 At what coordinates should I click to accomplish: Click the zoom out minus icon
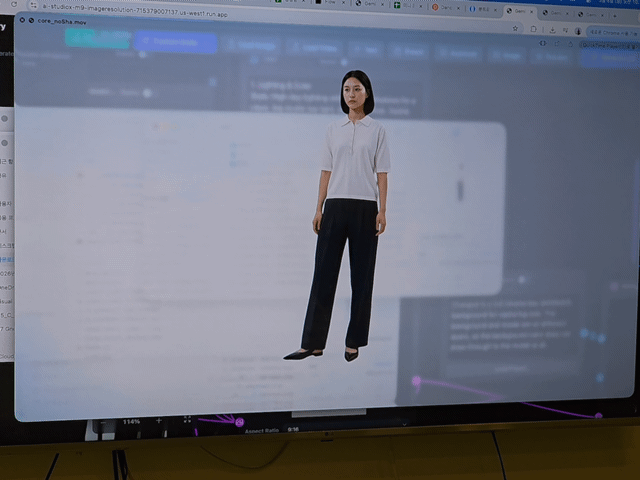click(105, 421)
